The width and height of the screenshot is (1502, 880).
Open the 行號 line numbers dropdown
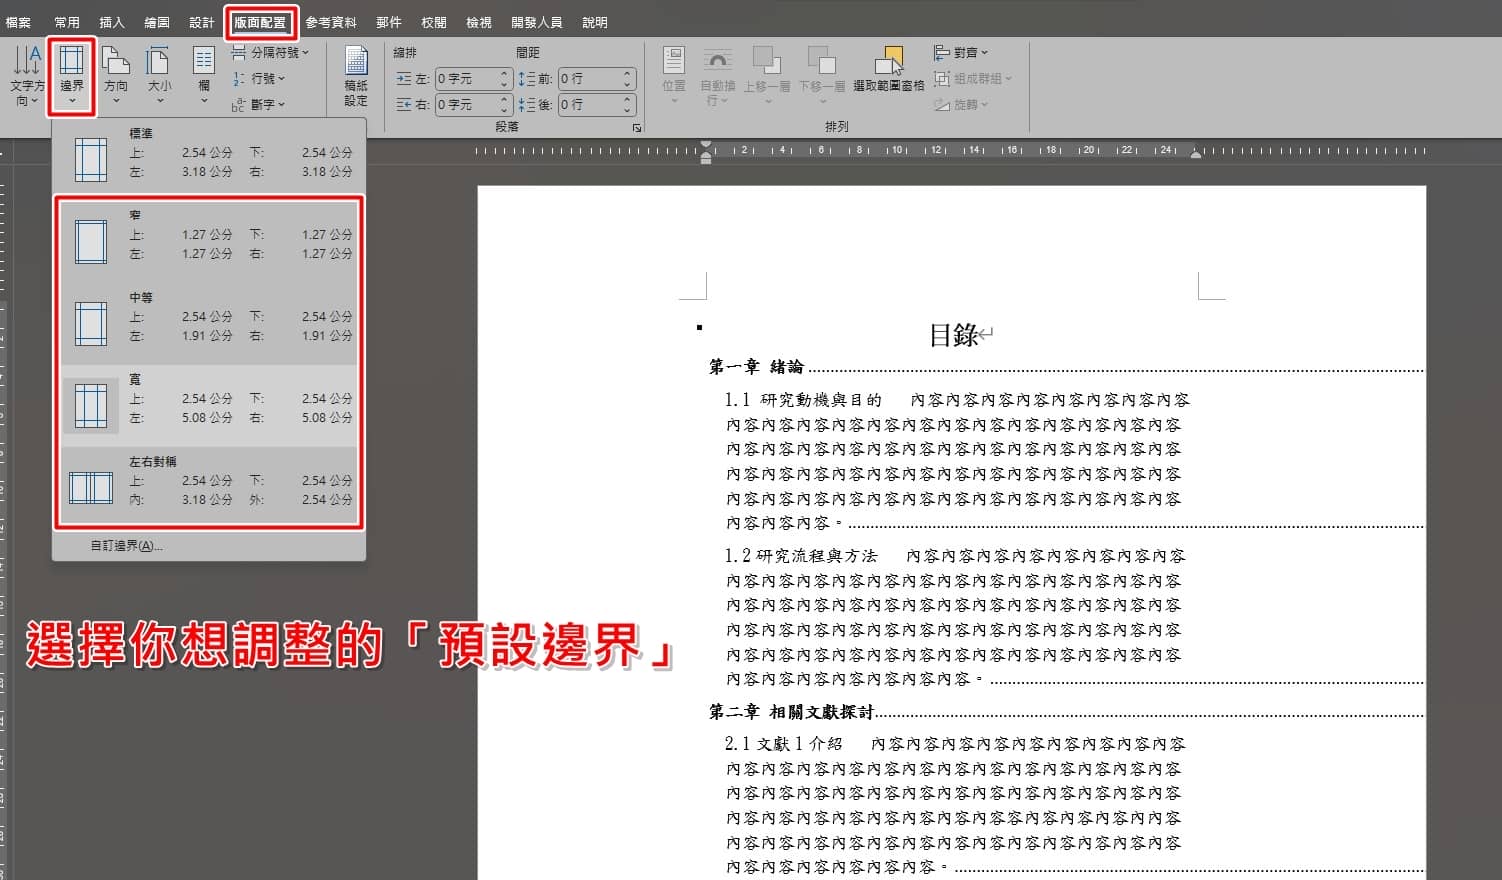259,78
